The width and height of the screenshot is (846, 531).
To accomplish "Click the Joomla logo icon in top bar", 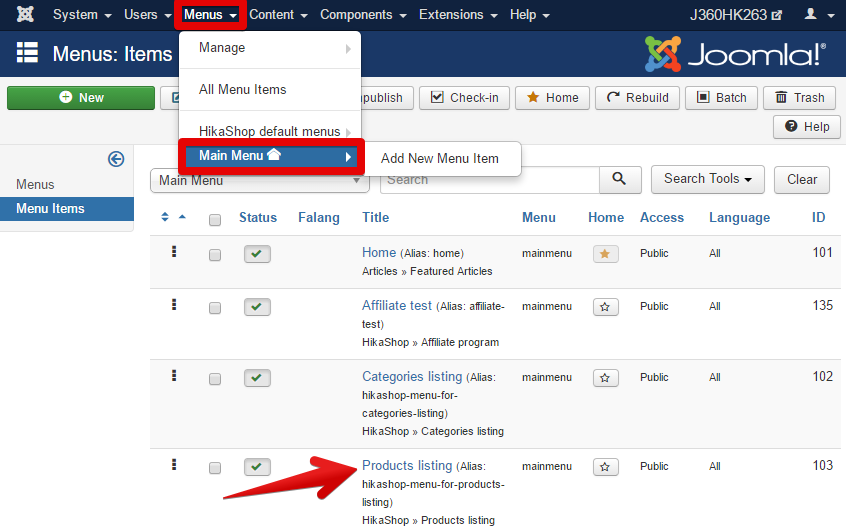I will coord(25,15).
